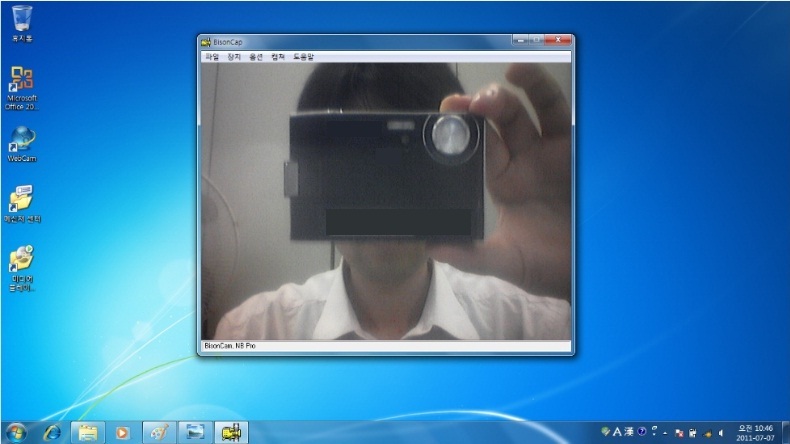Close the BisonCap window
790x444 pixels.
(558, 40)
